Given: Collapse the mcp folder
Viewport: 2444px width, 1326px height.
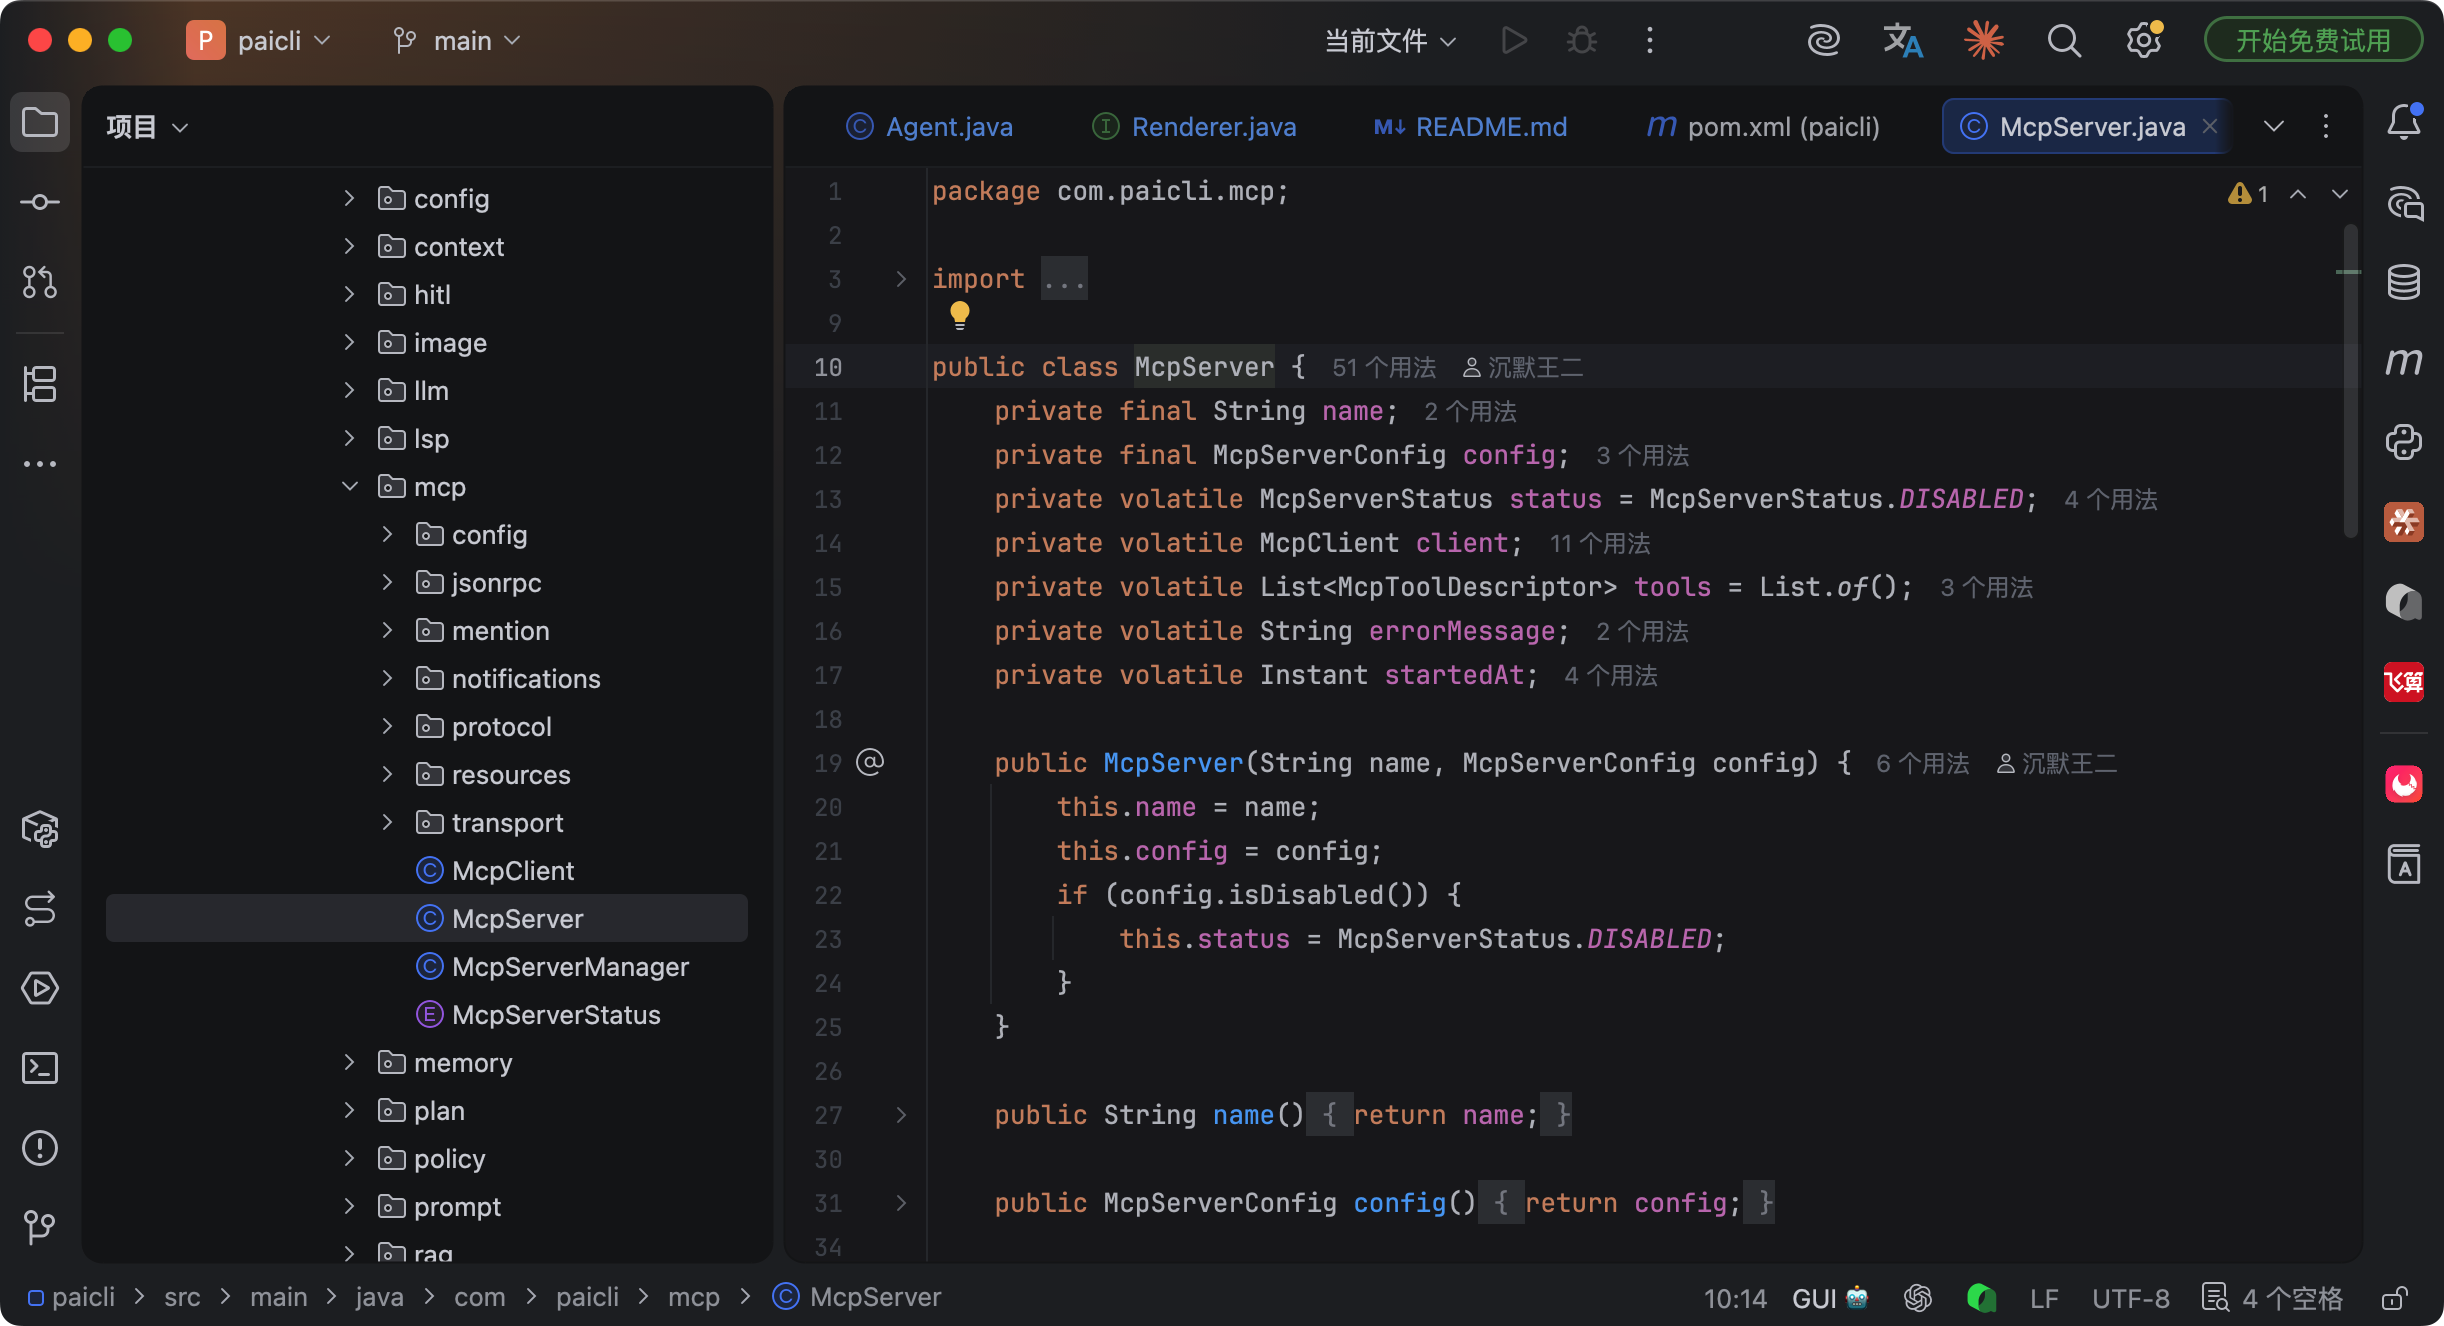Looking at the screenshot, I should point(350,487).
